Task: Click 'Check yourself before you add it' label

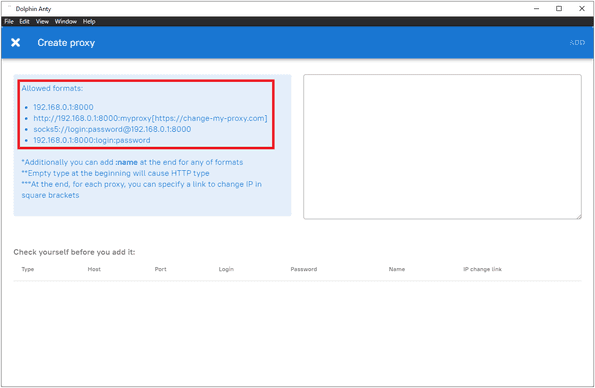Action: 74,252
